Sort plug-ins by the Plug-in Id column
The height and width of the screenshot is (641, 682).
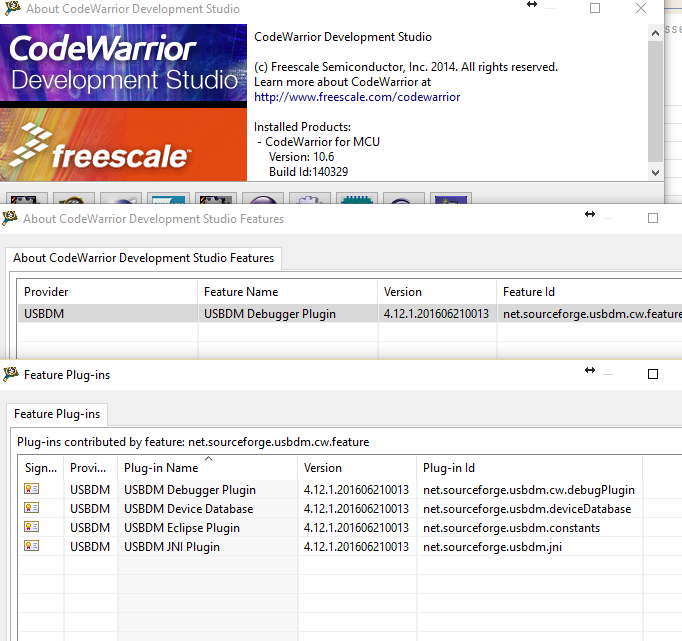pyautogui.click(x=529, y=468)
